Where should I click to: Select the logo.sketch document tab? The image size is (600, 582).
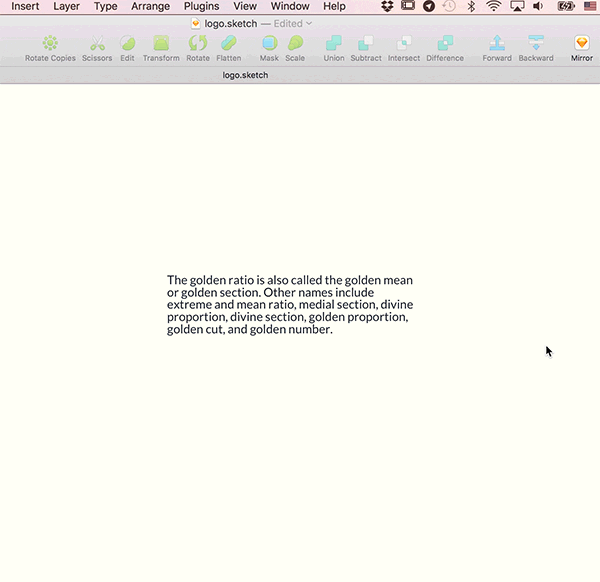[245, 75]
